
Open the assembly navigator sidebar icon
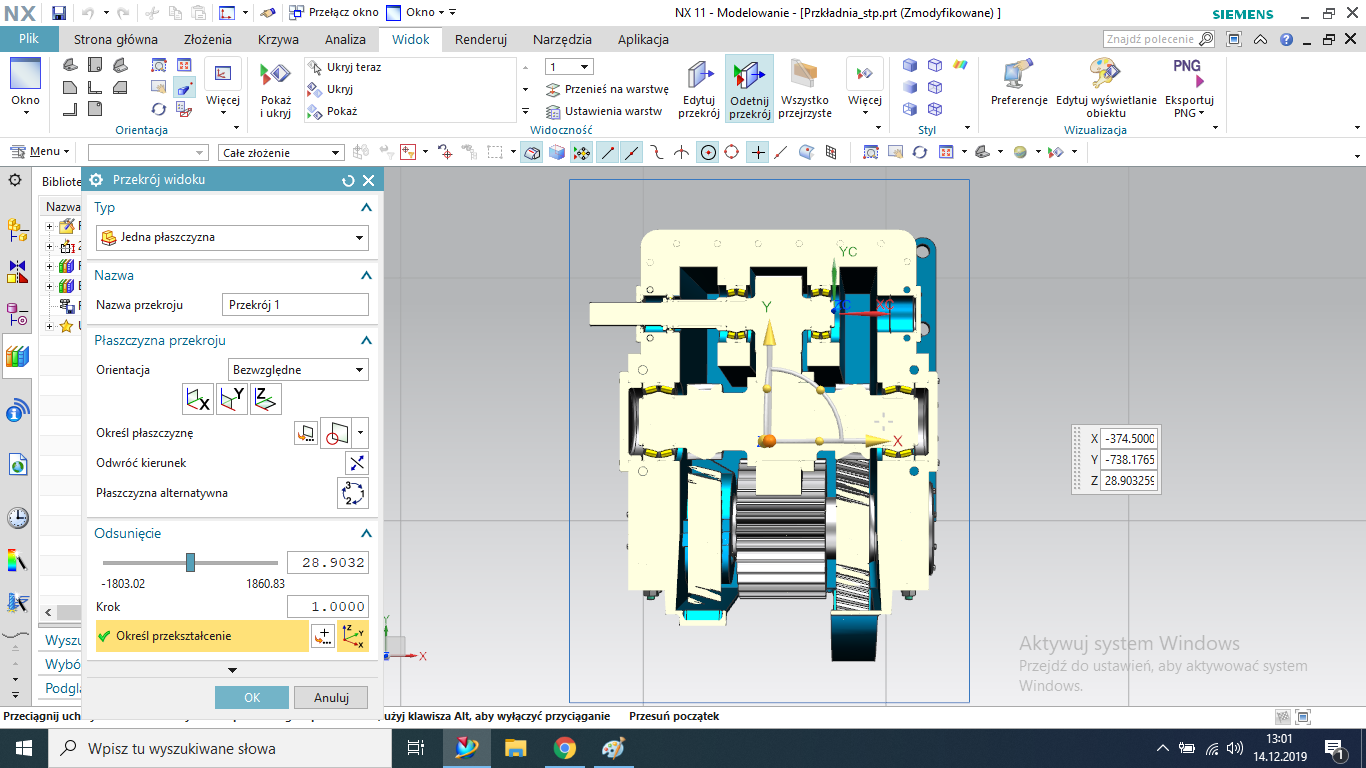[17, 229]
